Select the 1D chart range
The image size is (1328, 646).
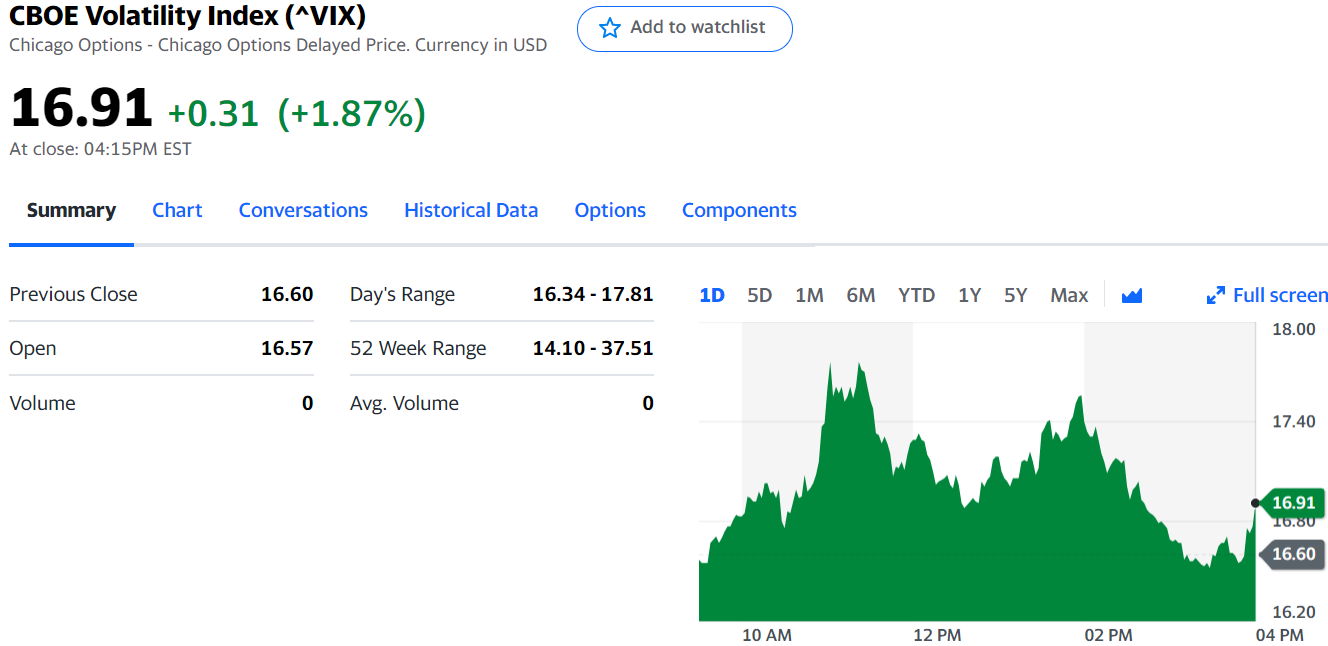pos(712,295)
